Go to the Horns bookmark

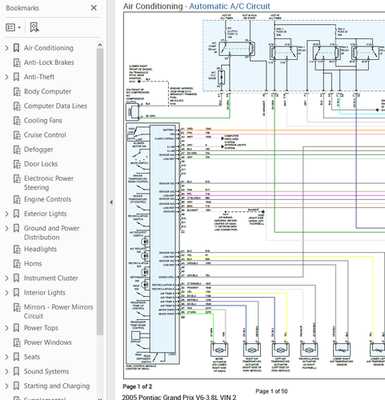(33, 264)
